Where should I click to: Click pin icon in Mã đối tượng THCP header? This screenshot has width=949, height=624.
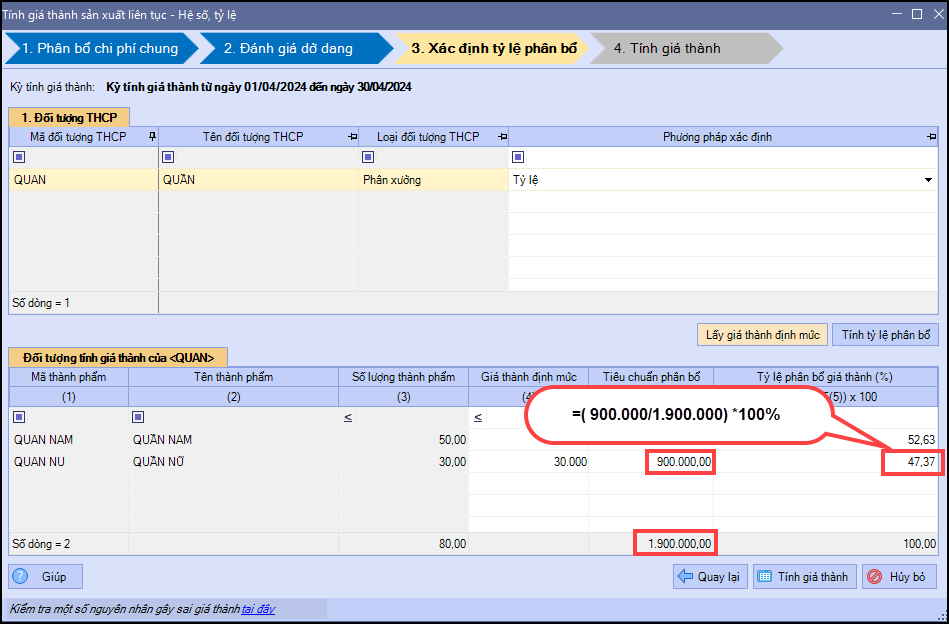(x=152, y=137)
